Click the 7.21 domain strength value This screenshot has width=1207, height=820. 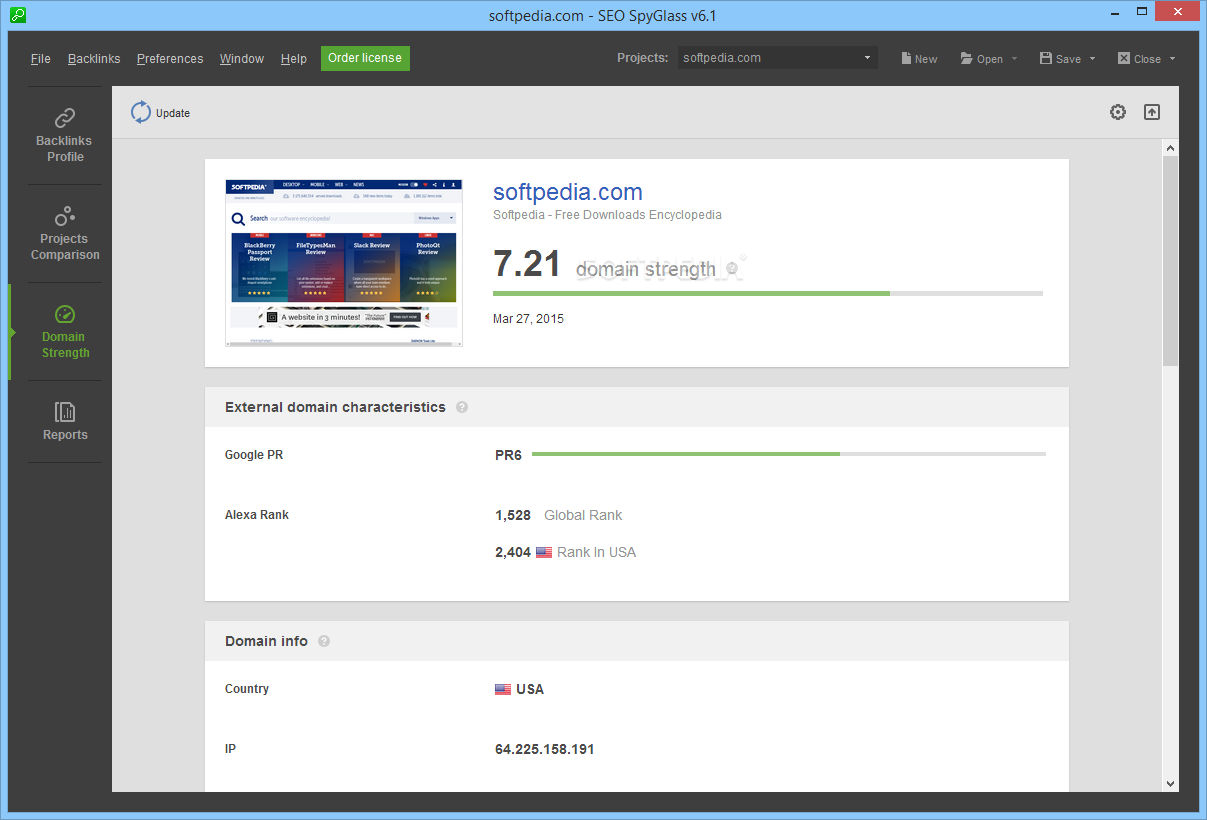(x=527, y=263)
